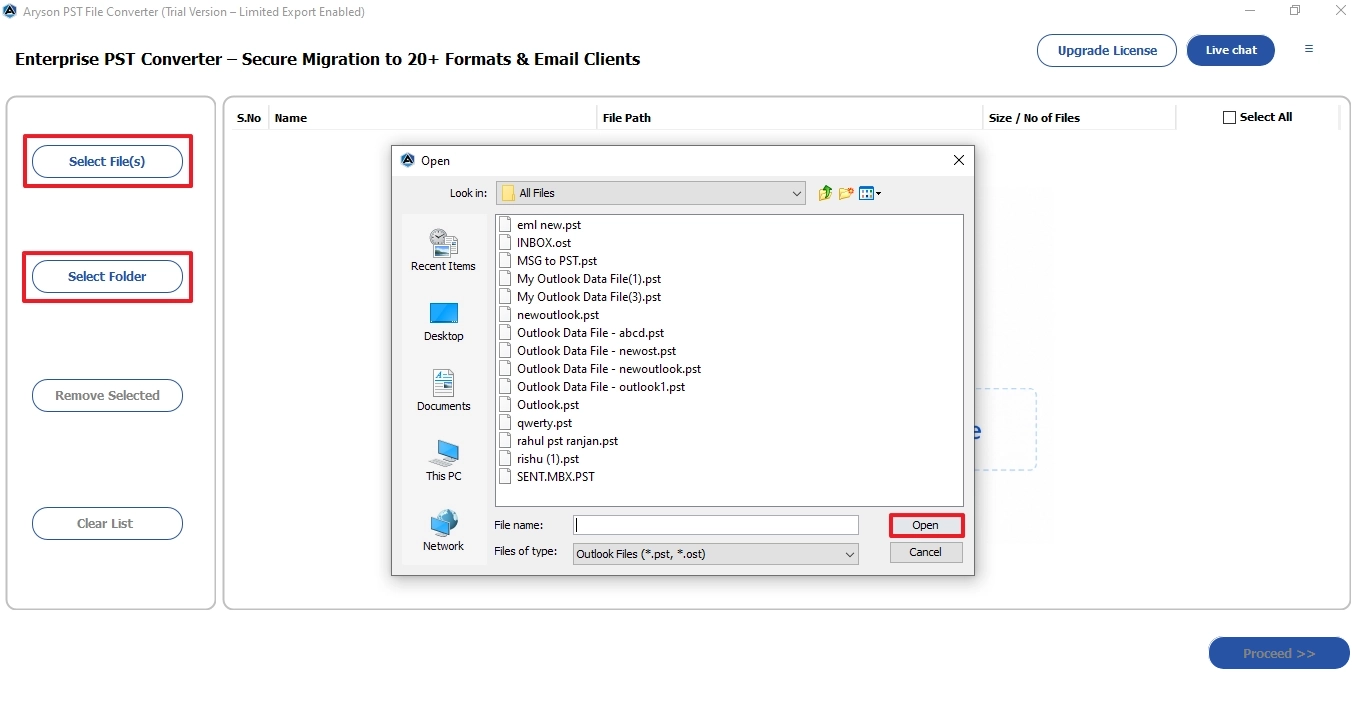Start a Live chat session
The image size is (1366, 728).
pos(1231,51)
